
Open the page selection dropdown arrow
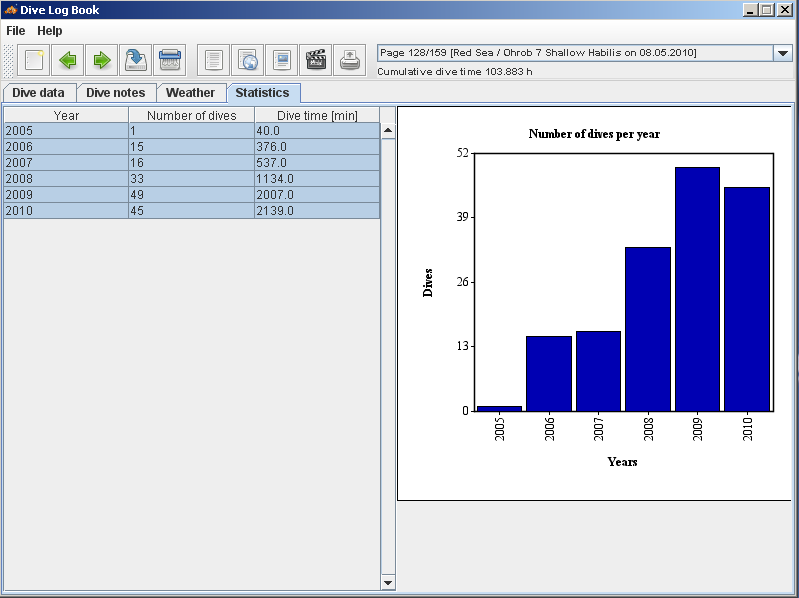click(782, 53)
